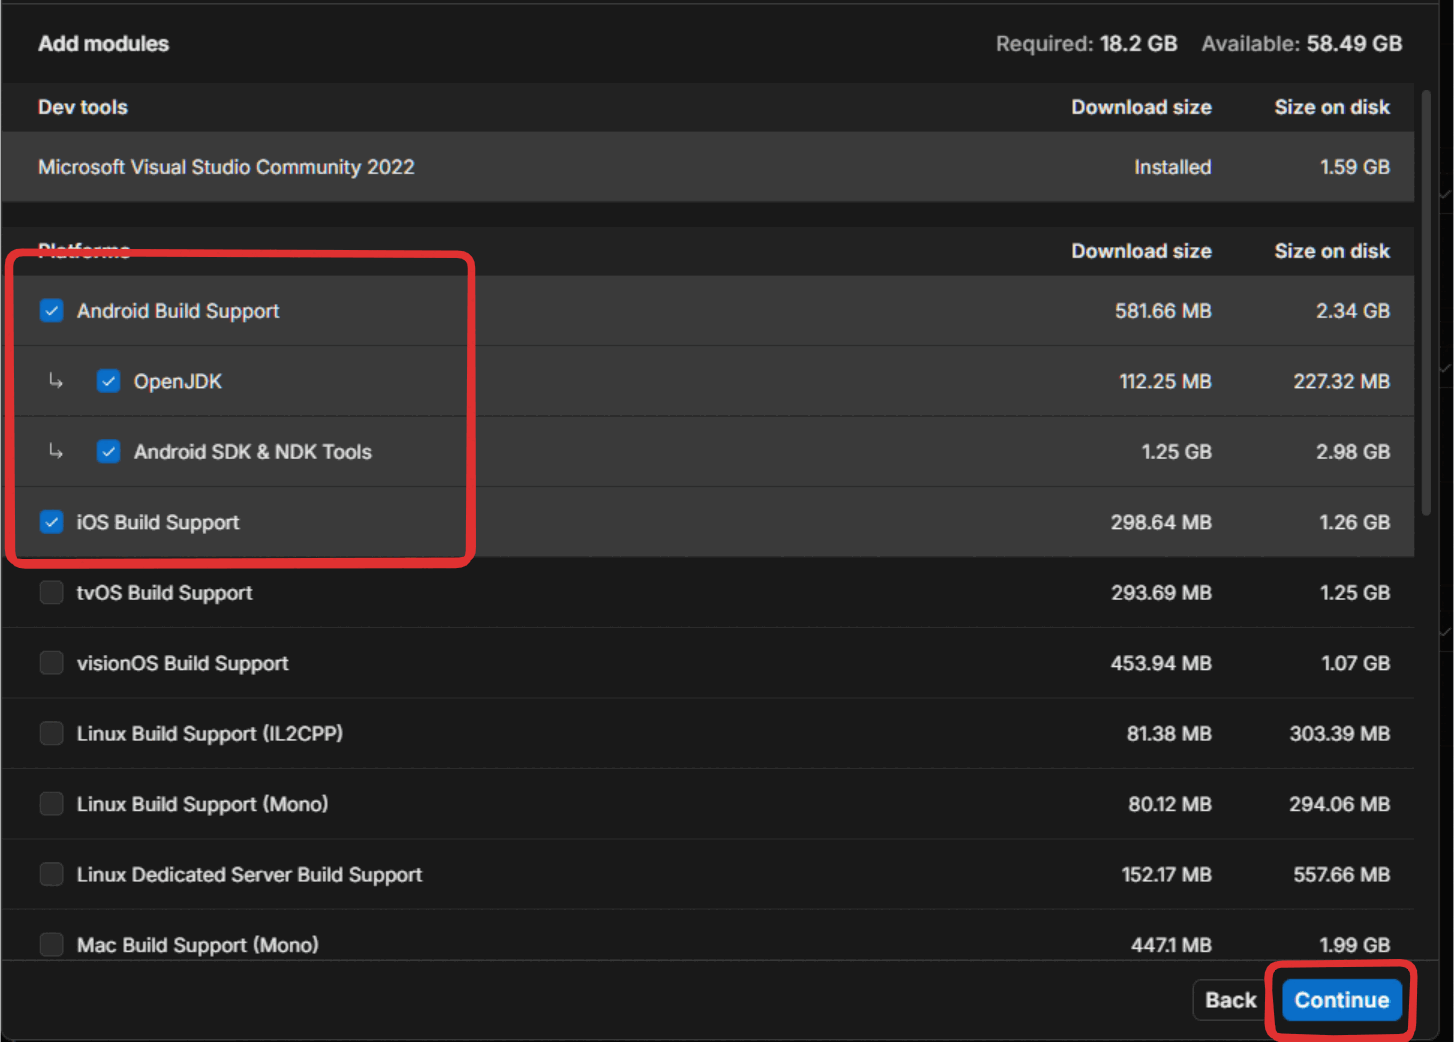Select the Microsoft Visual Studio Community 2022 row
1454x1042 pixels.
point(226,167)
